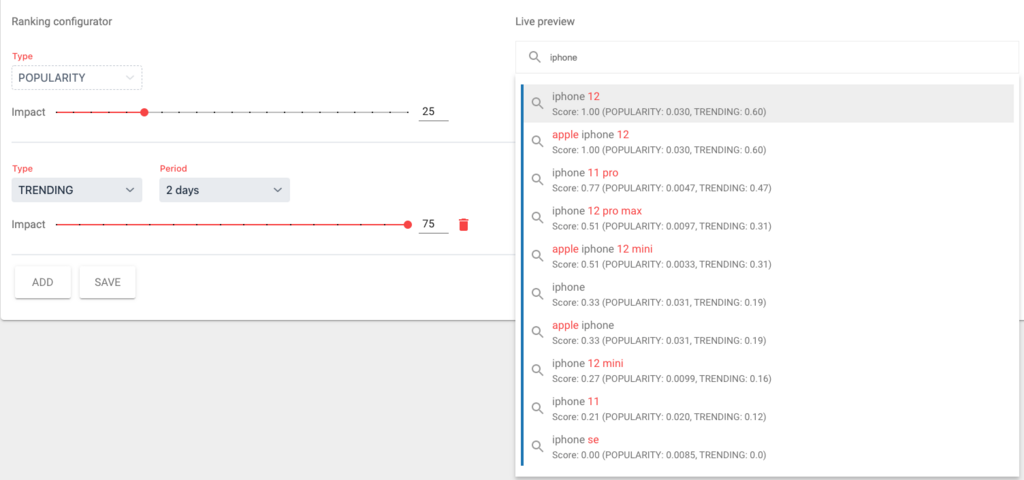Screen dimensions: 1024x480
Task: Click magnifier icon beside 'iphone 11 pro' suggestion
Action: (x=537, y=179)
